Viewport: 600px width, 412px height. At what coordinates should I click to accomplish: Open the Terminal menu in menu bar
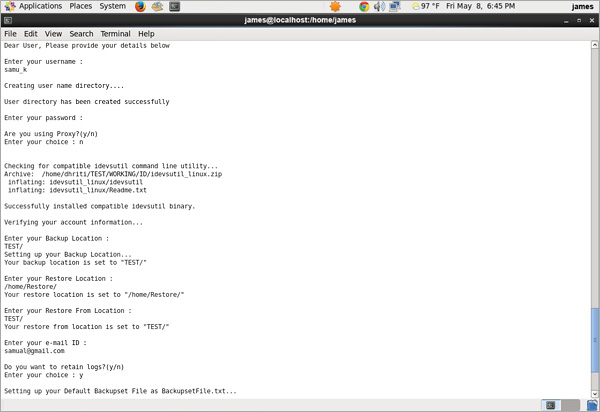click(115, 34)
